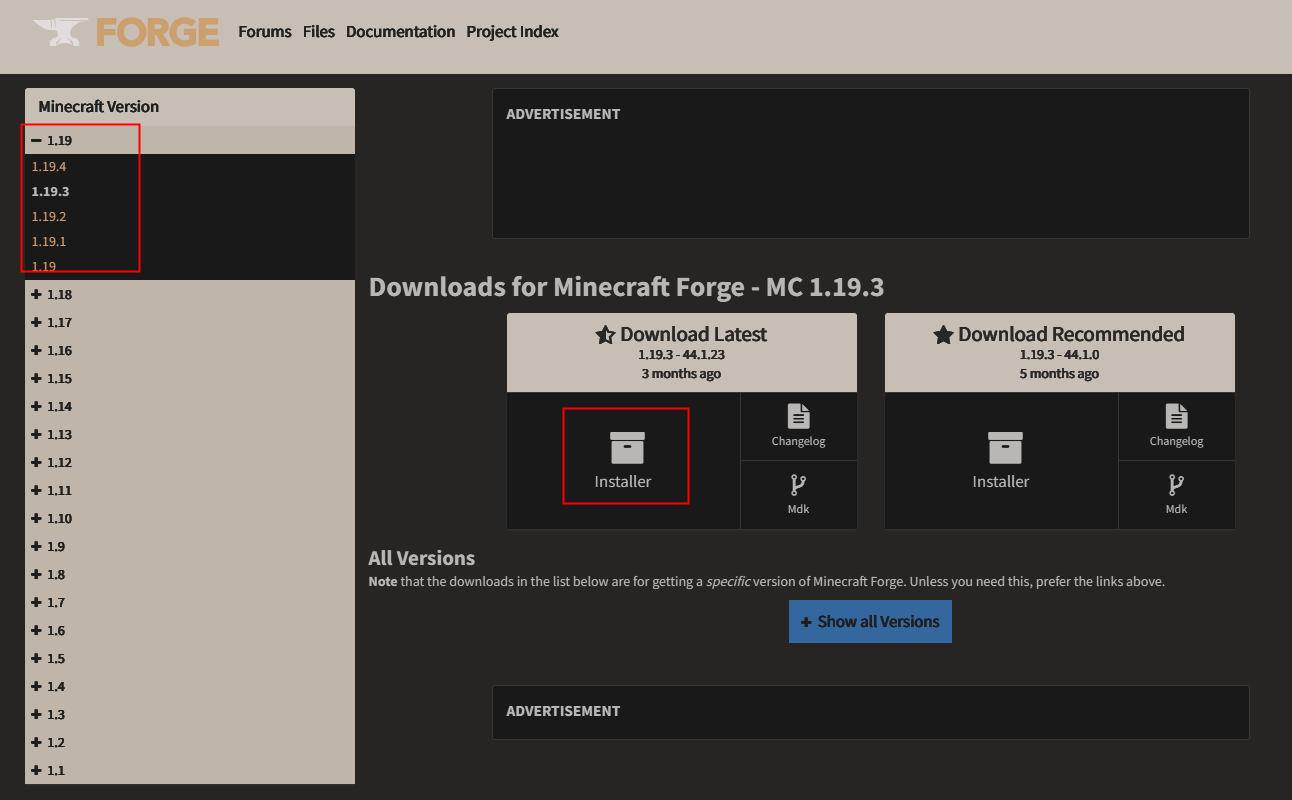Open the Project Index menu item
1292x800 pixels.
(512, 32)
